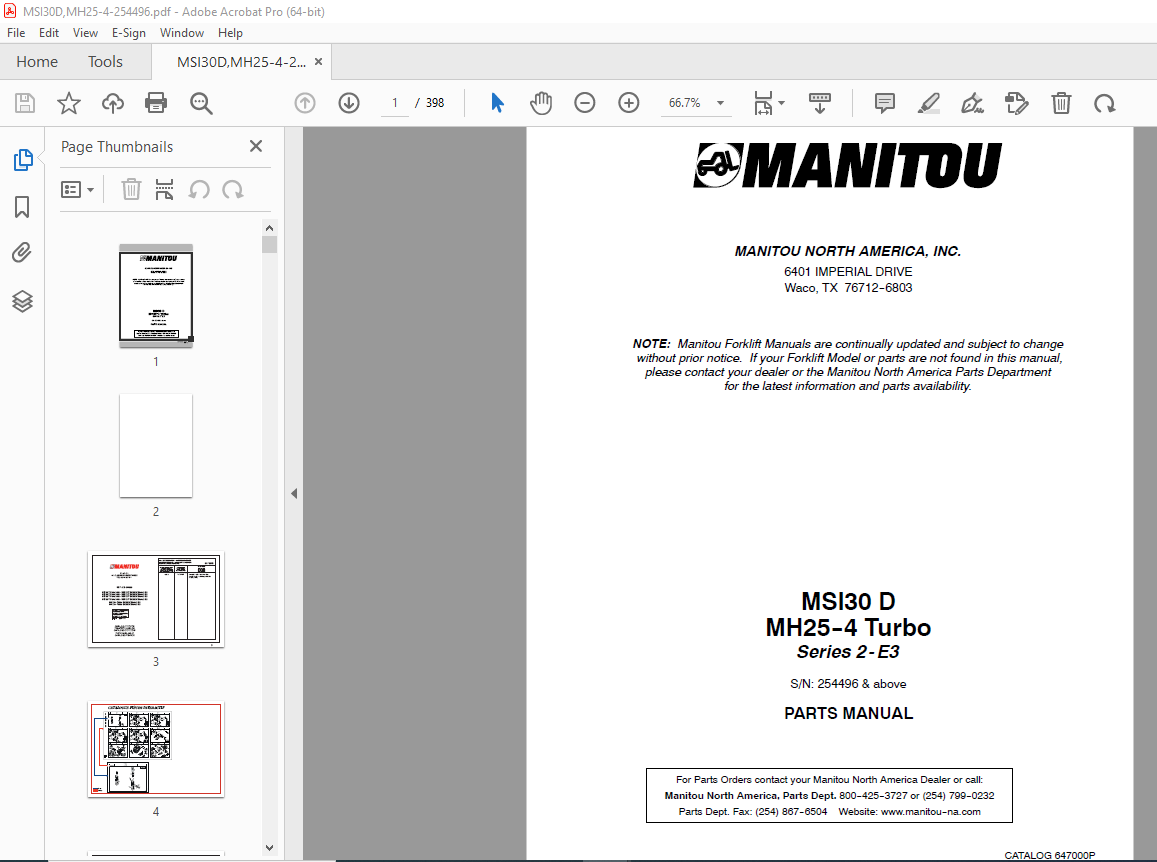Zoom out with the minus button
Screen dimensions: 1157x862
pyautogui.click(x=584, y=103)
